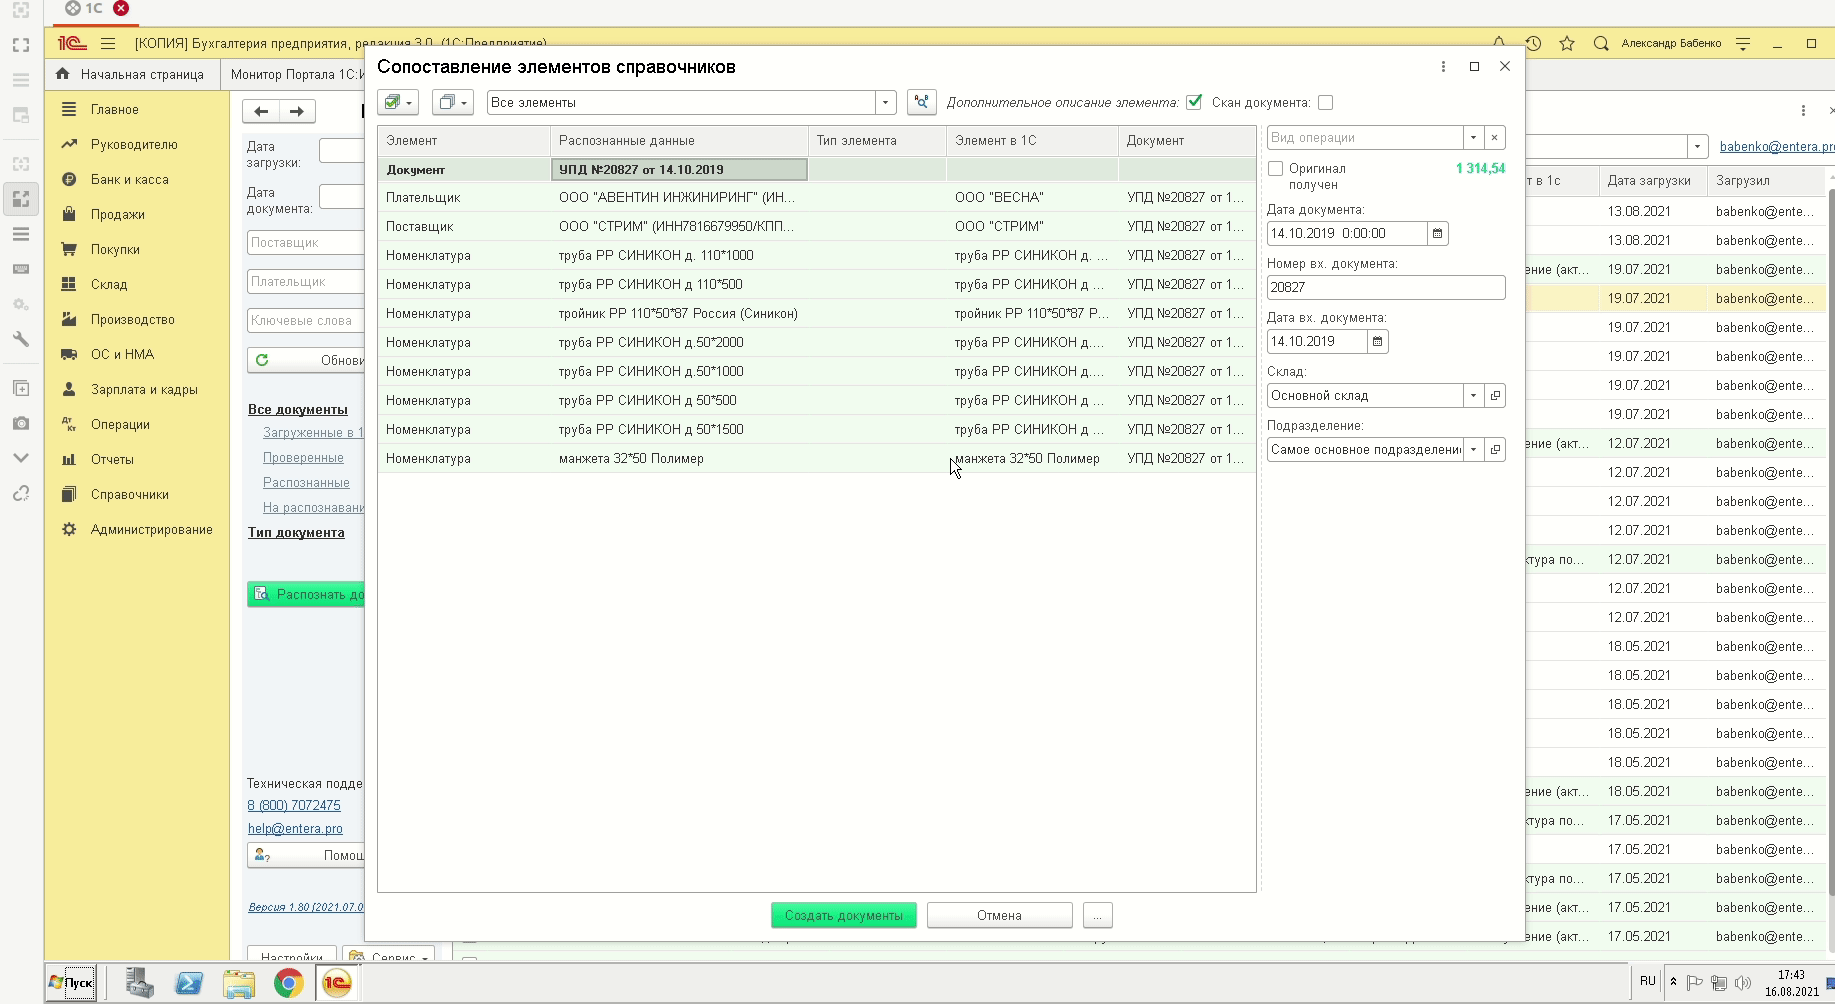Check Оригинал получен box
1835x1004 pixels.
[x=1275, y=169]
